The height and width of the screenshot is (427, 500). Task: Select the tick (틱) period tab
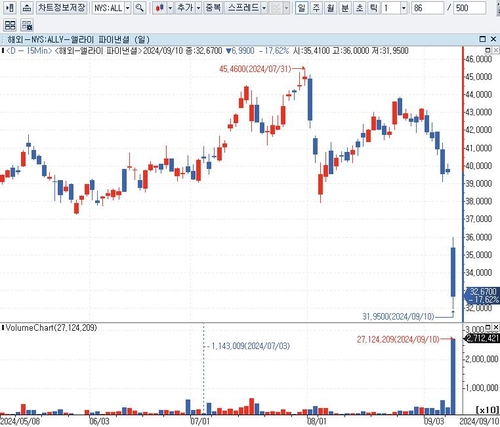click(374, 8)
